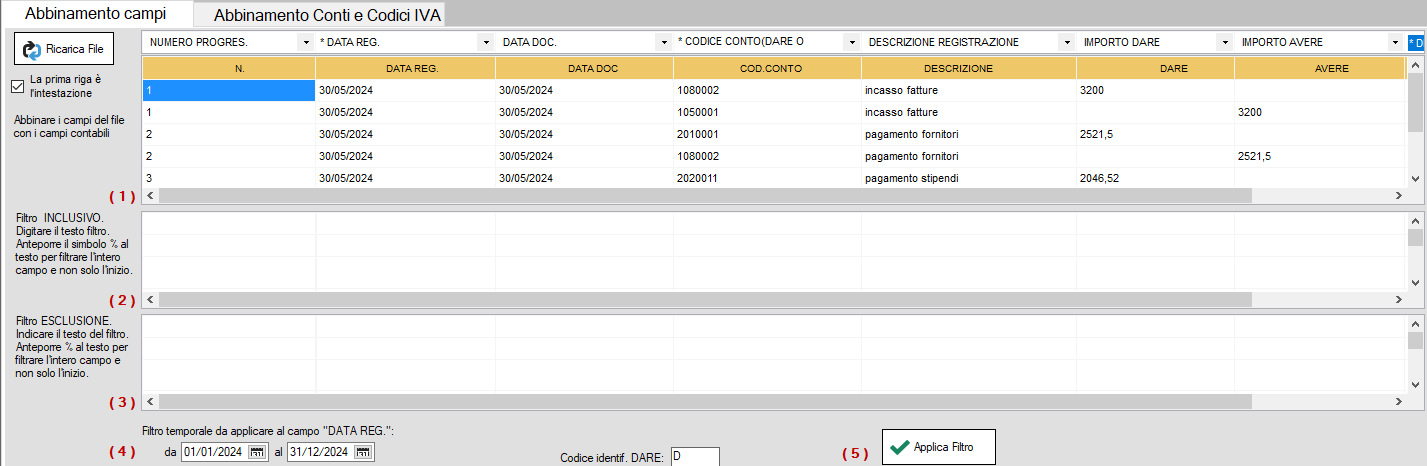
Task: Switch to Abbinamento campi tab
Action: click(96, 14)
